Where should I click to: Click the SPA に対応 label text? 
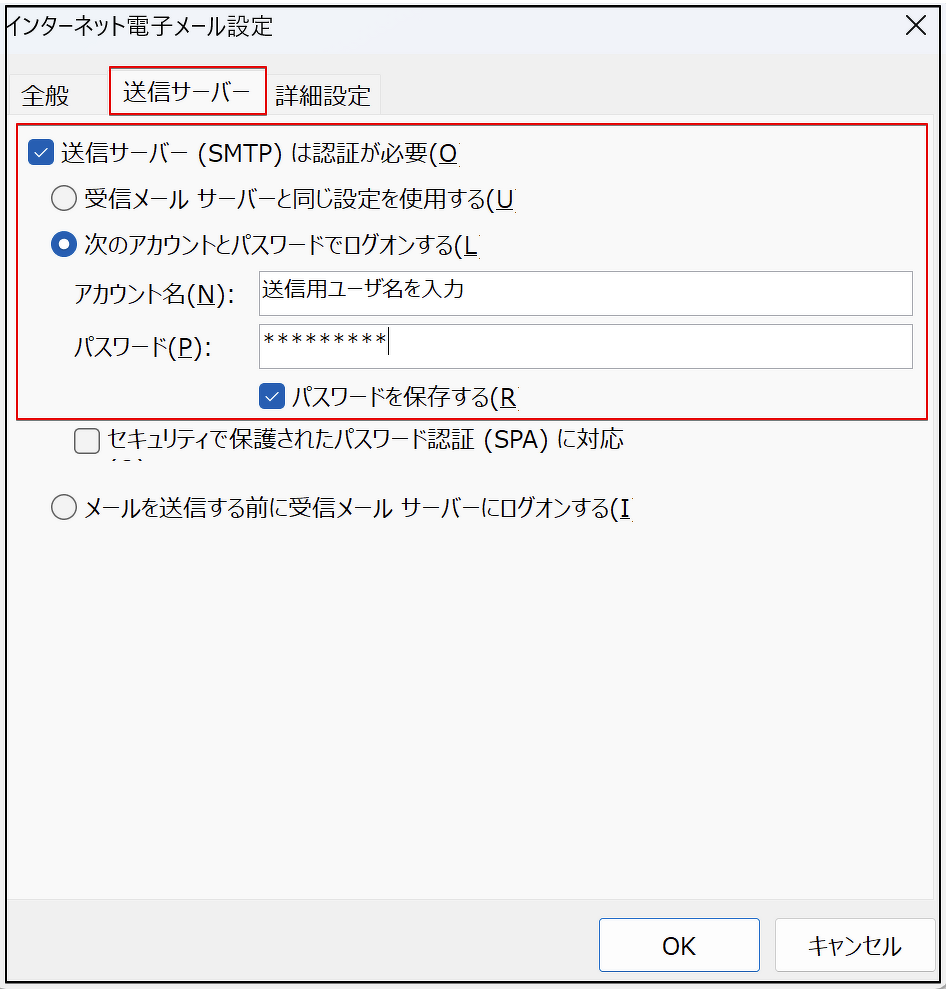click(365, 440)
